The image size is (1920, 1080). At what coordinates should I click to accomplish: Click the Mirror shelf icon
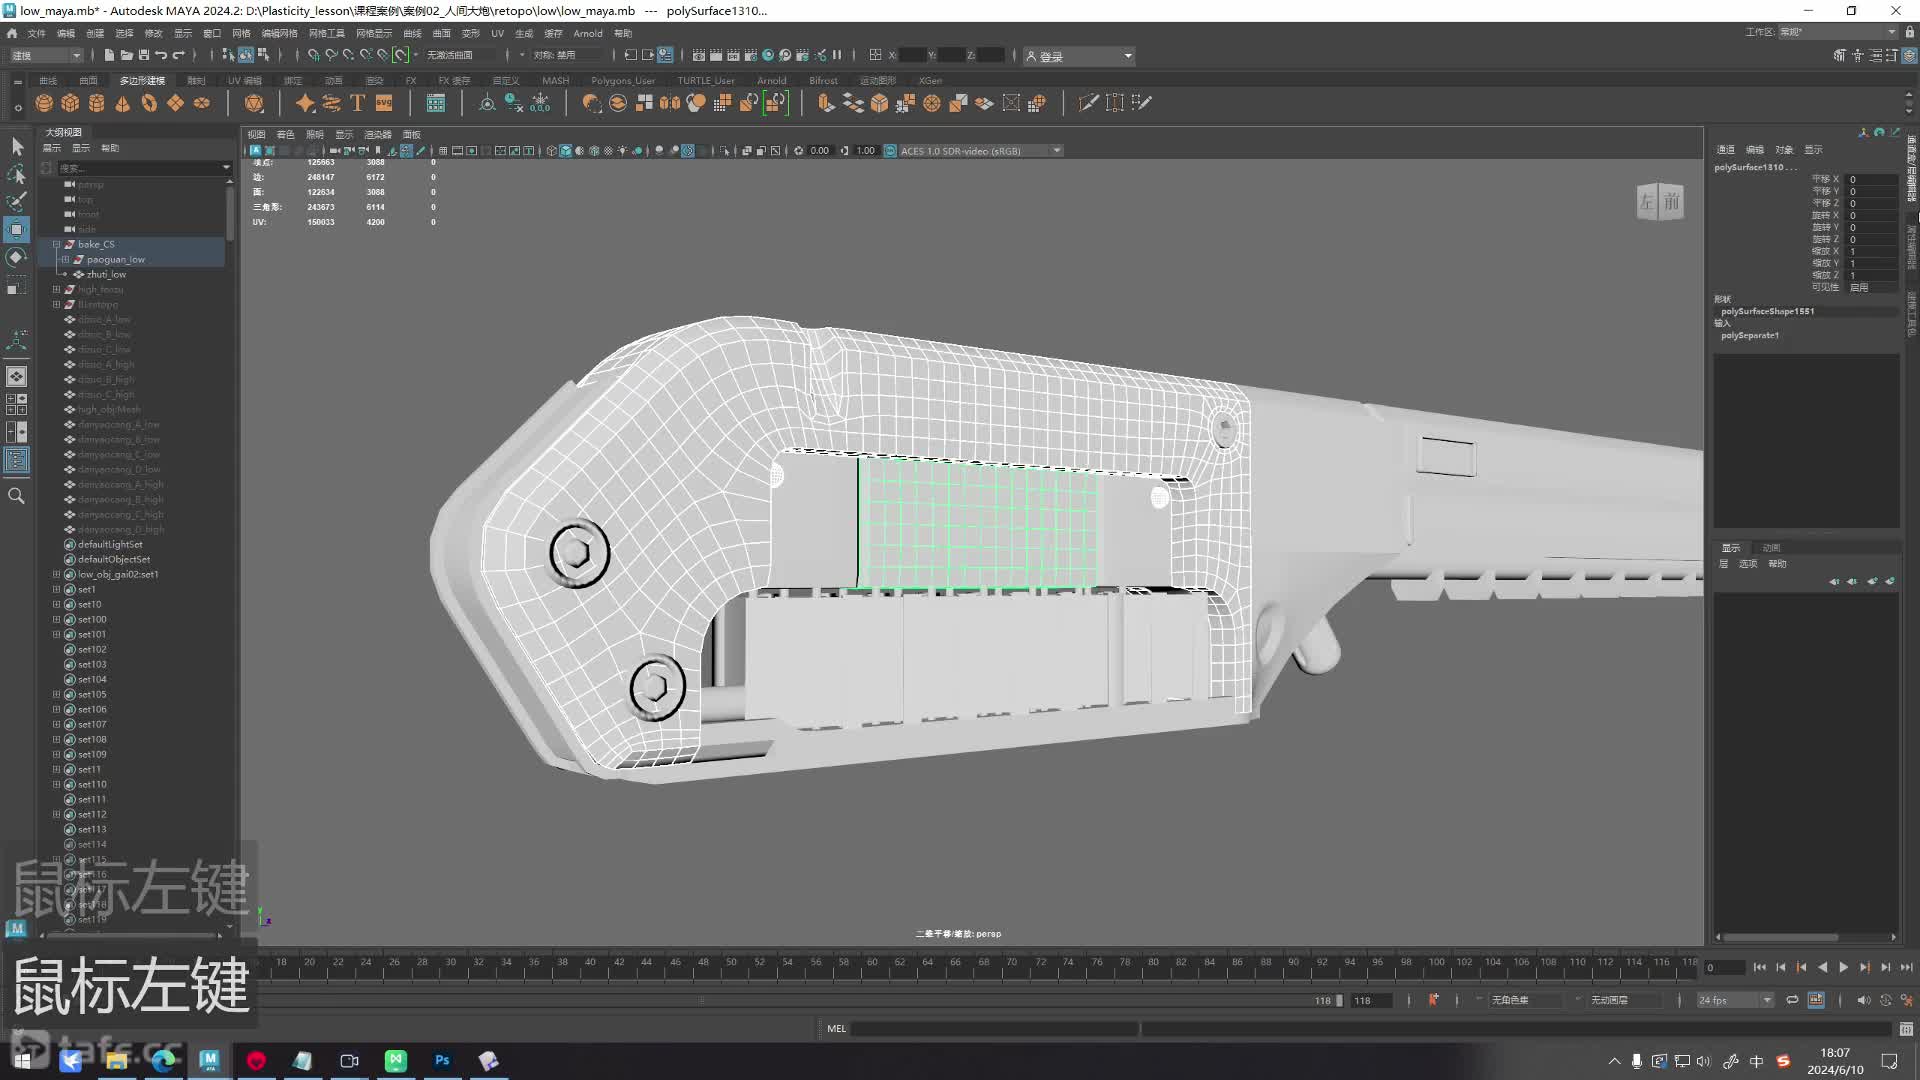pyautogui.click(x=670, y=103)
